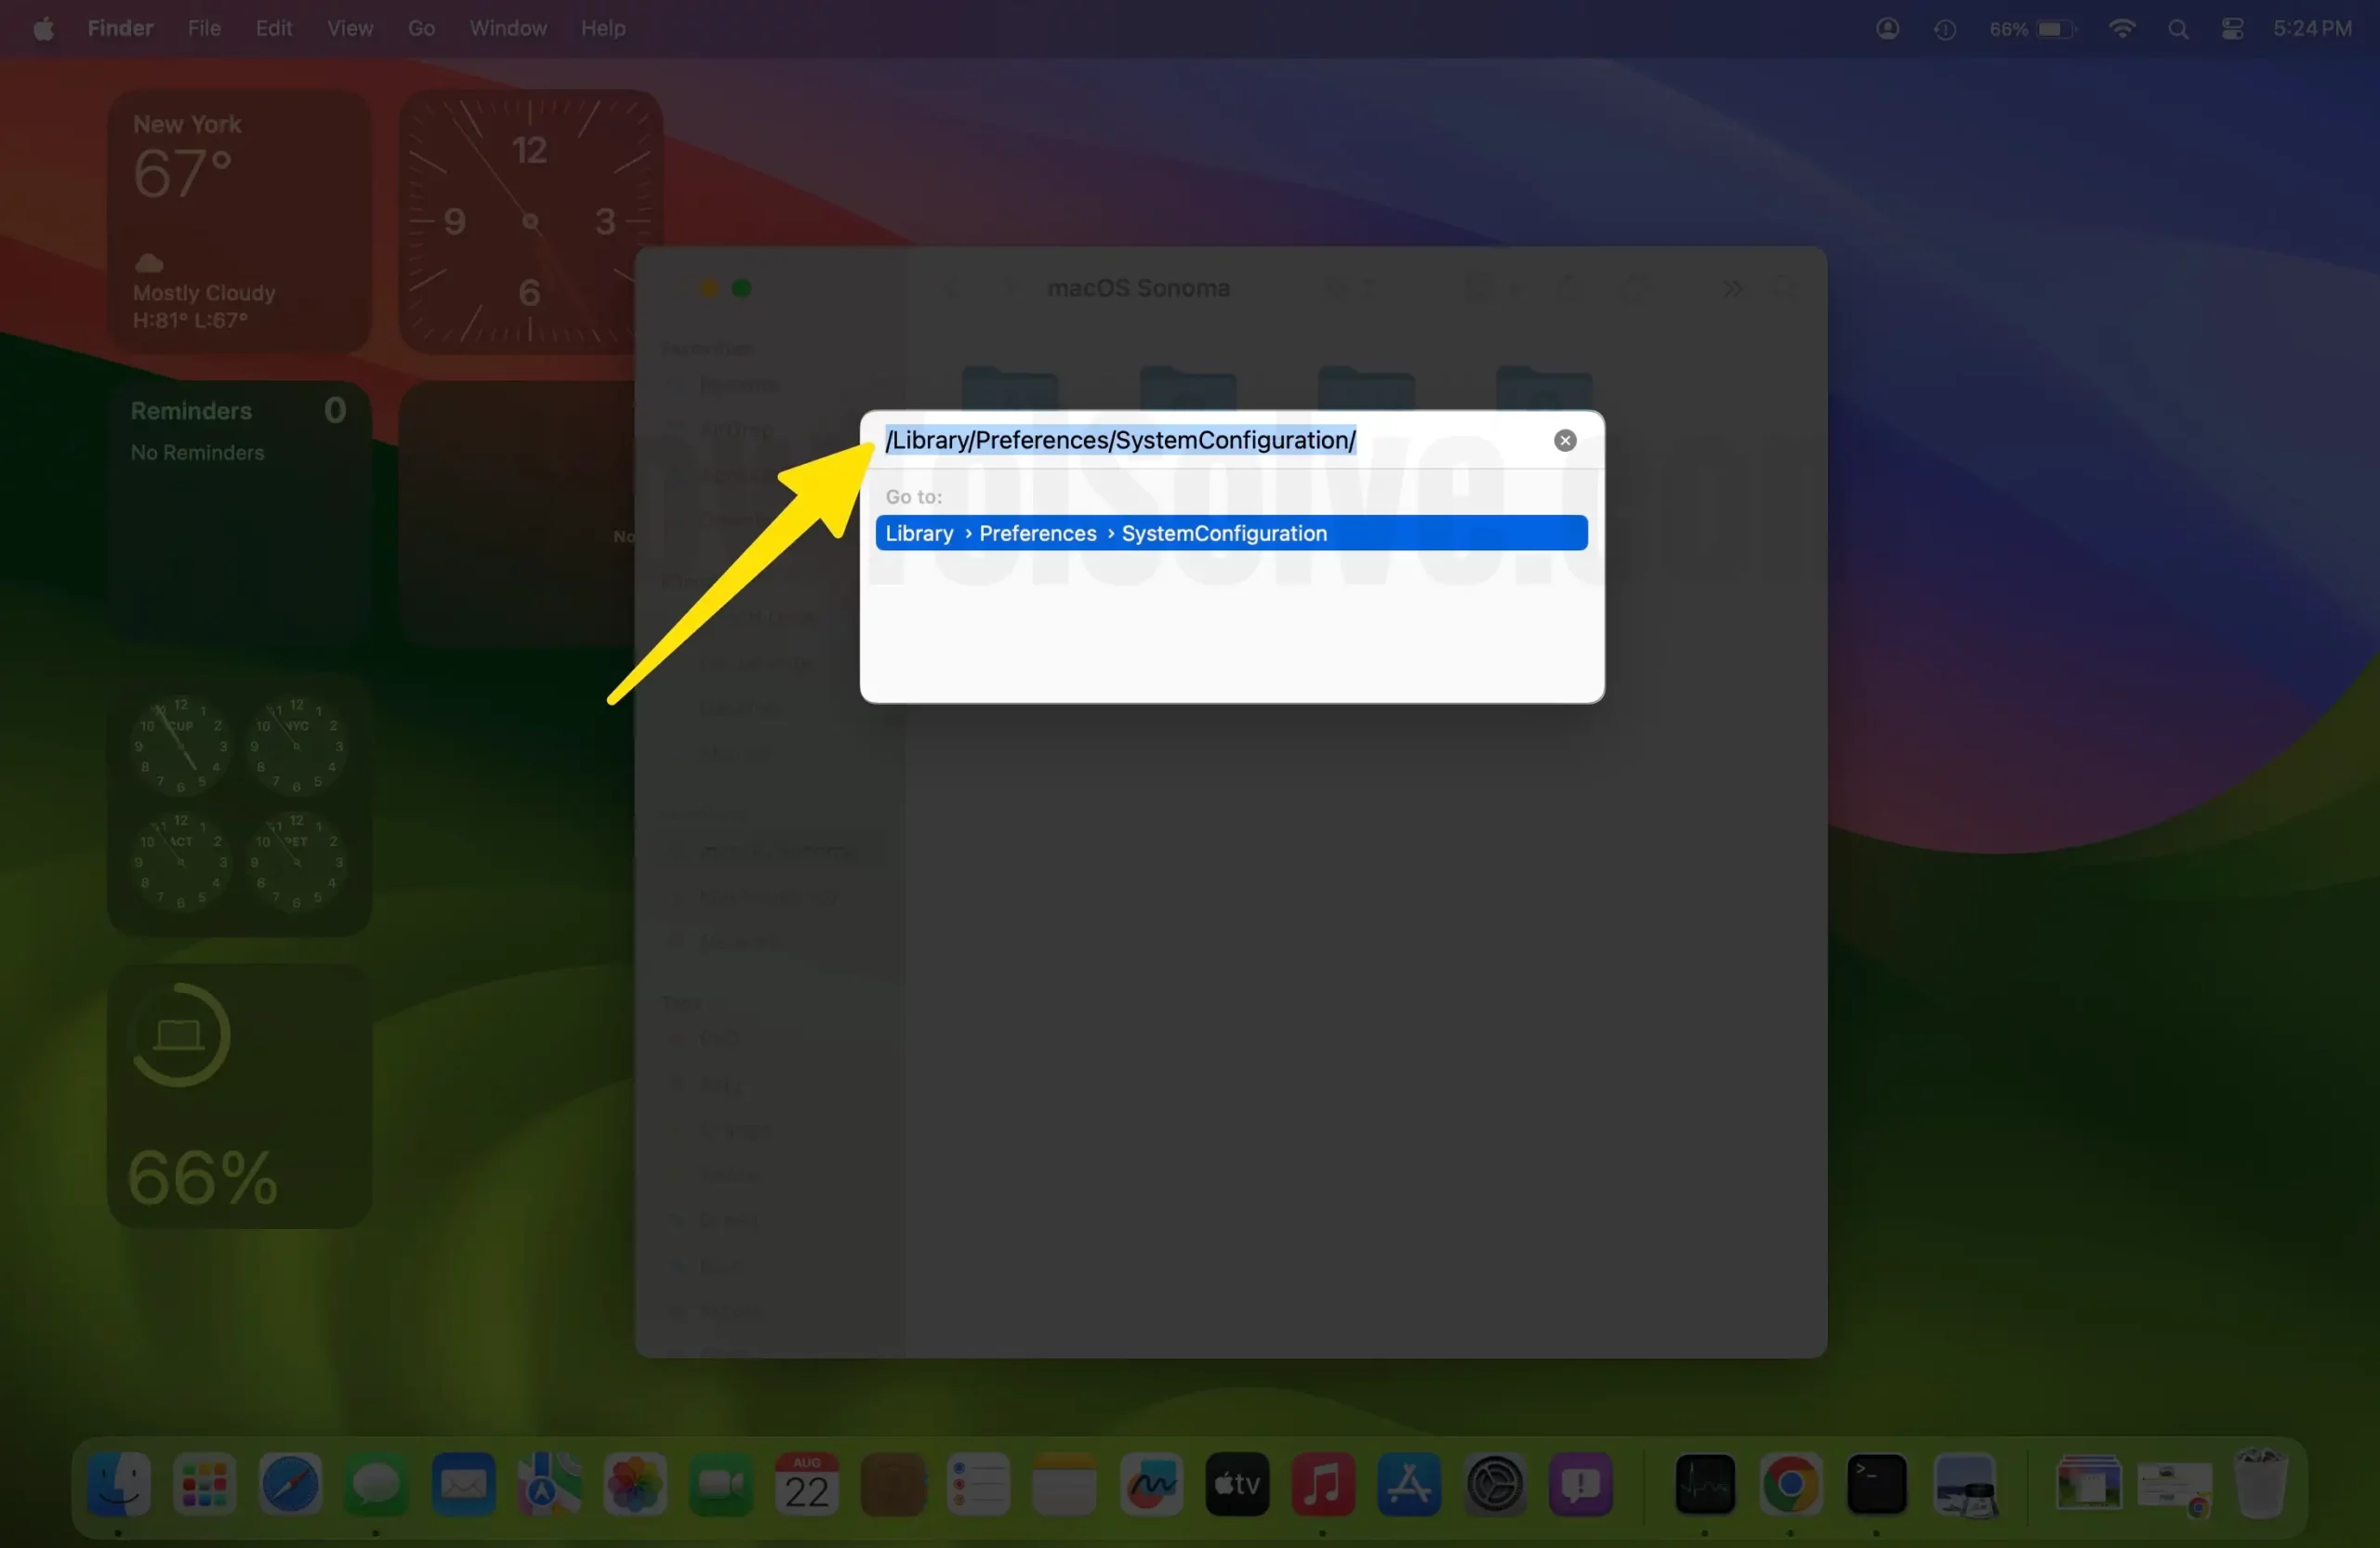Open the Finder menu

tap(120, 28)
